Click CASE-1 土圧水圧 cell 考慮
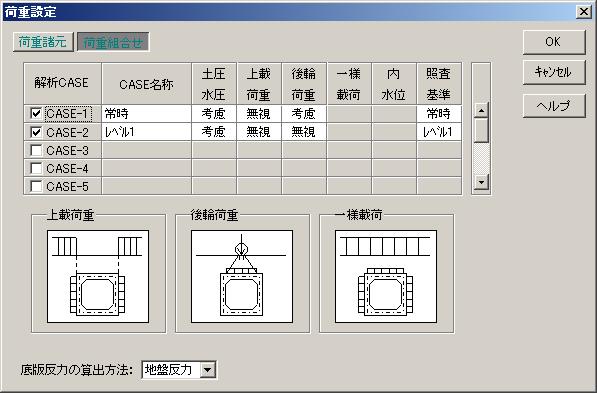This screenshot has height=393, width=597. point(214,114)
